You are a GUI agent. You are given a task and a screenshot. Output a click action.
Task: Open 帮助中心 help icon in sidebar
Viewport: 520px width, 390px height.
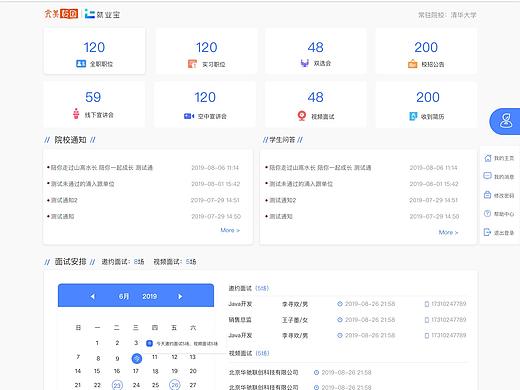(x=487, y=214)
